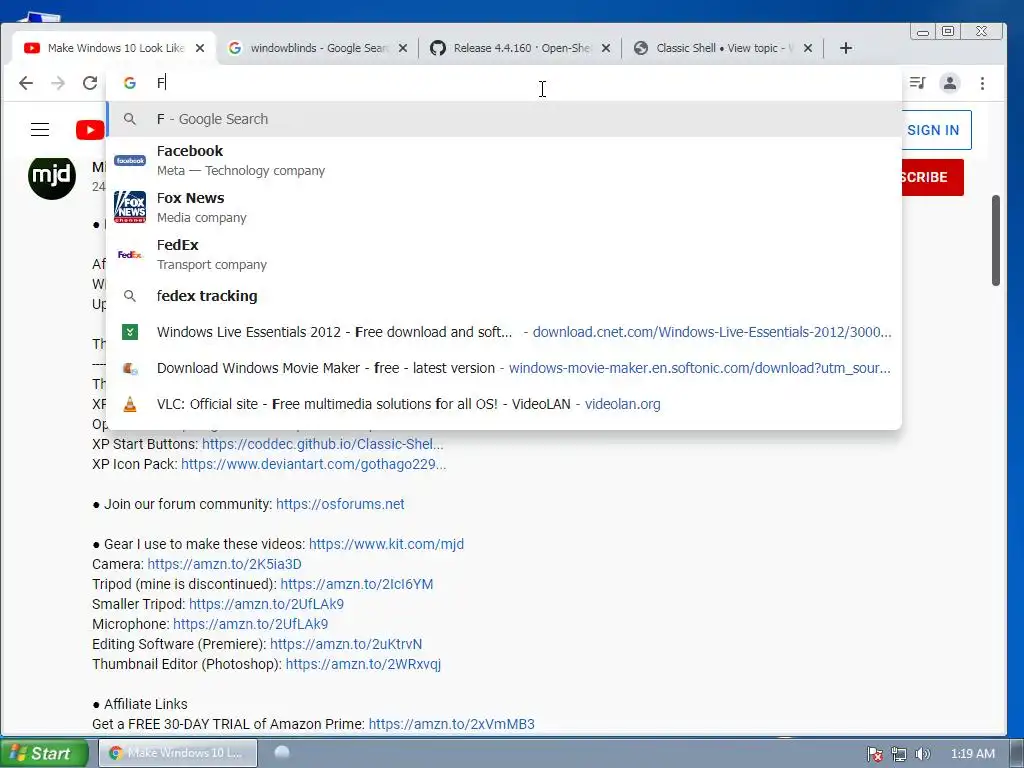This screenshot has width=1024, height=768.
Task: Switch to the Classic Shell View topic tab
Action: (723, 48)
